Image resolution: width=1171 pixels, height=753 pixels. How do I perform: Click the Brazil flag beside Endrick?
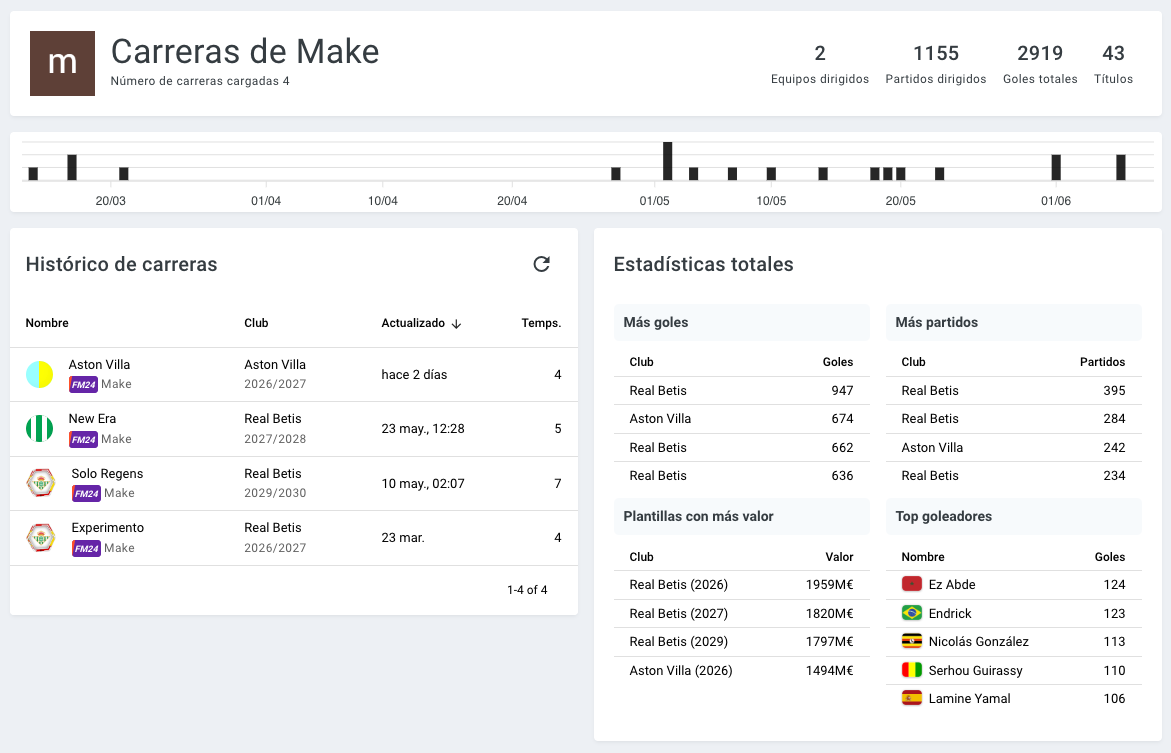[912, 613]
